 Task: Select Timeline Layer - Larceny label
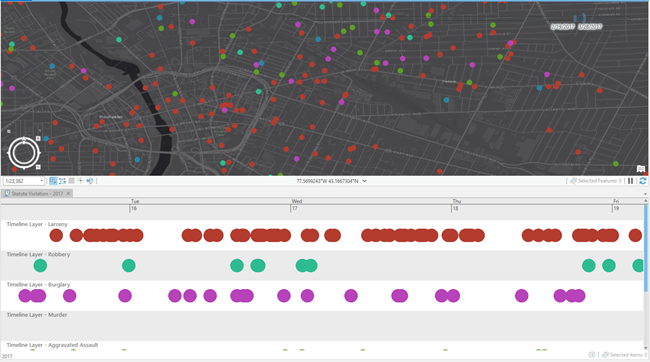click(37, 224)
